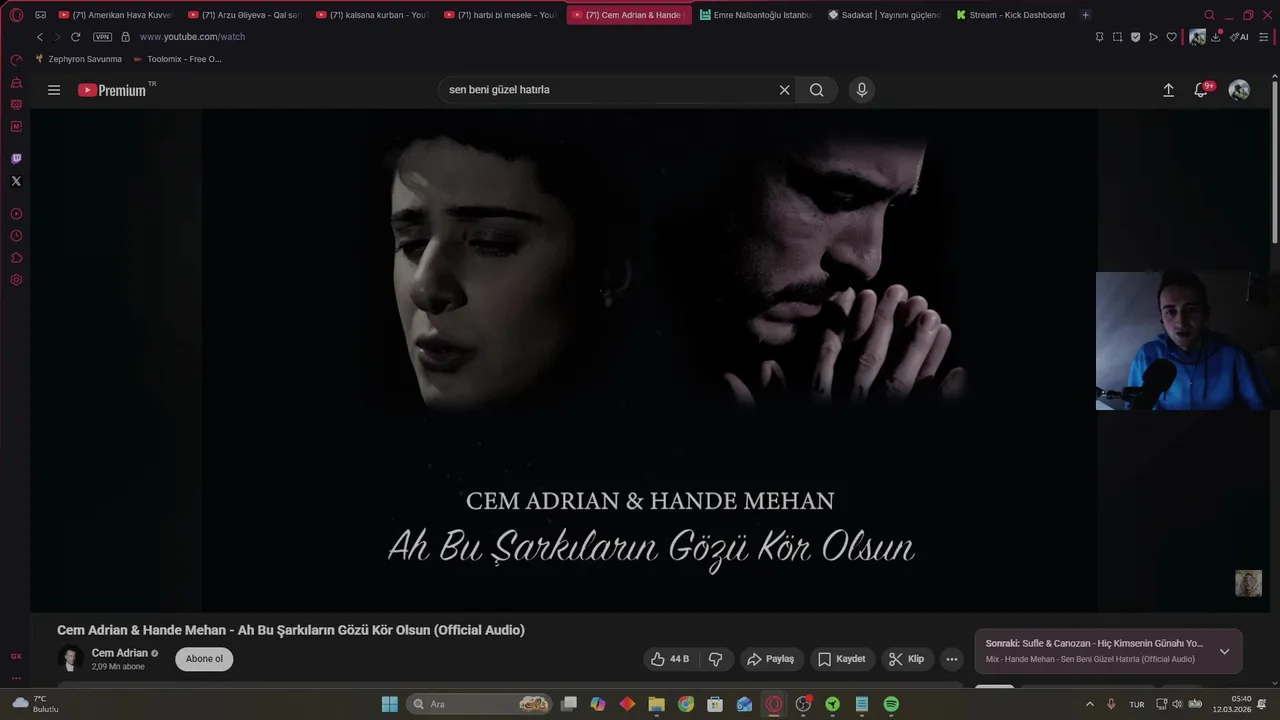Go back with the browser back arrow
Image resolution: width=1280 pixels, height=720 pixels.
tap(40, 37)
